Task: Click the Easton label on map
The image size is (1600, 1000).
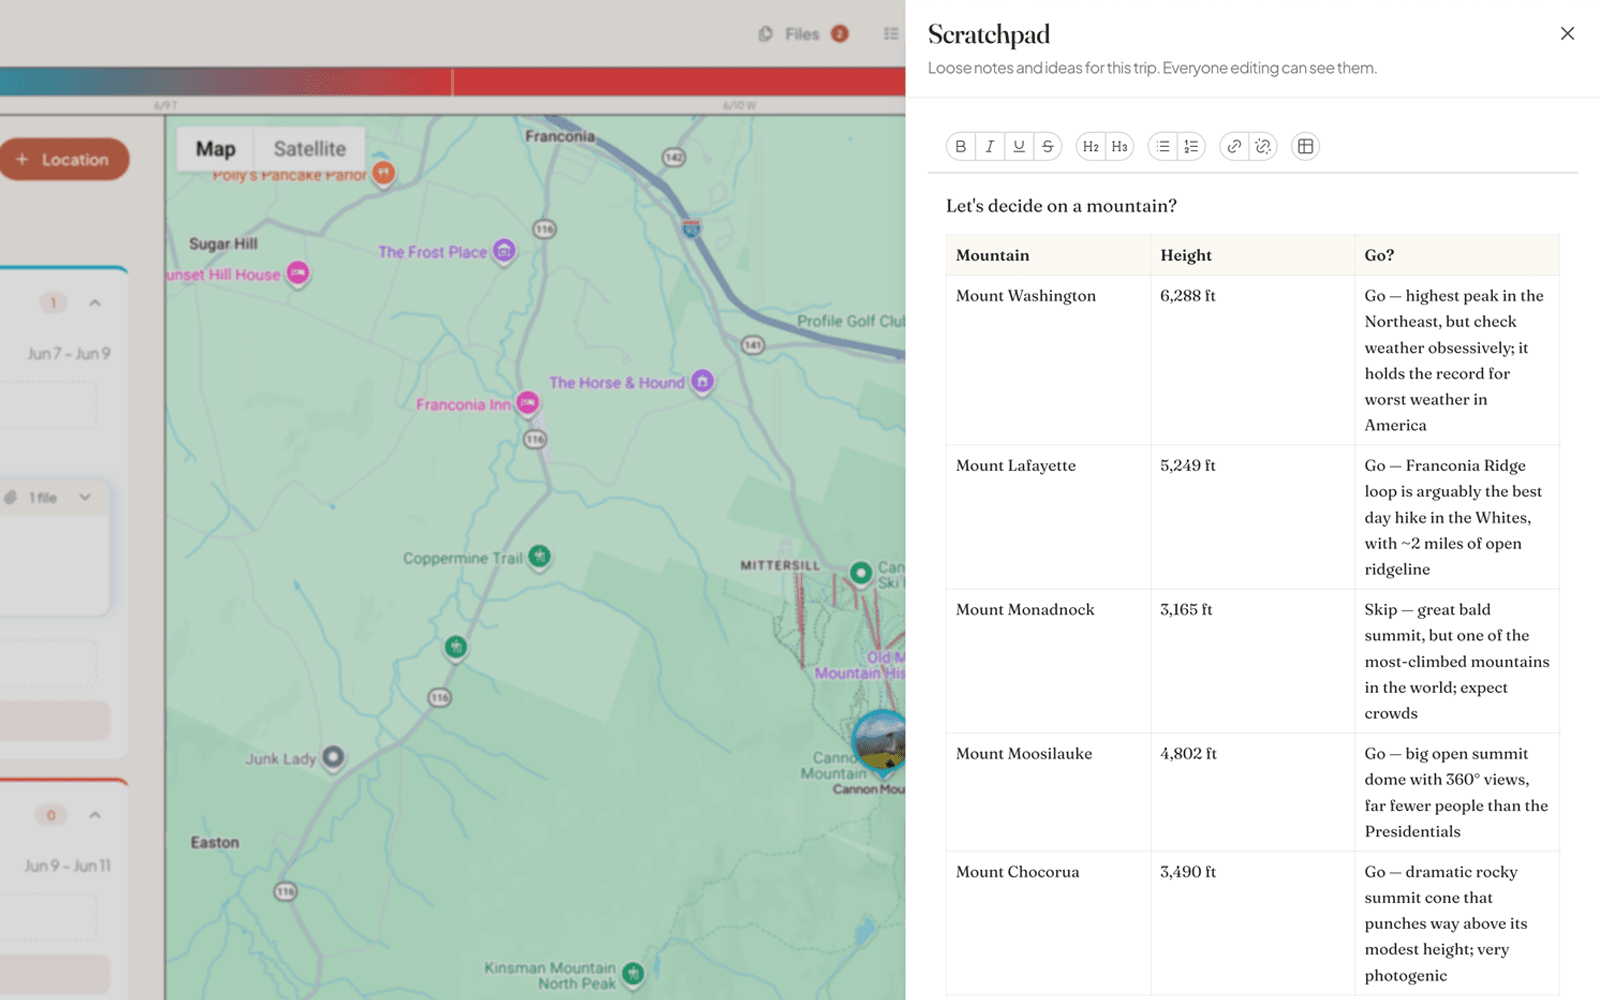Action: coord(215,843)
